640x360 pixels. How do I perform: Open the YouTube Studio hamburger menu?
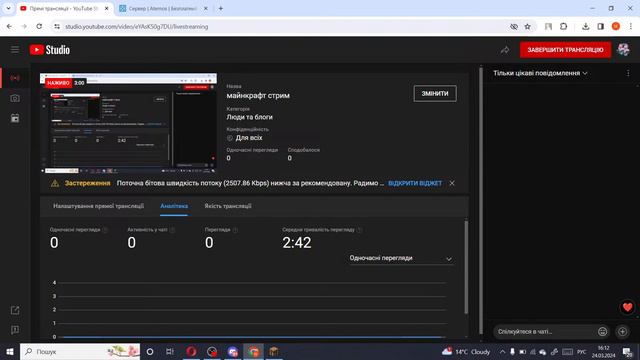[x=15, y=50]
